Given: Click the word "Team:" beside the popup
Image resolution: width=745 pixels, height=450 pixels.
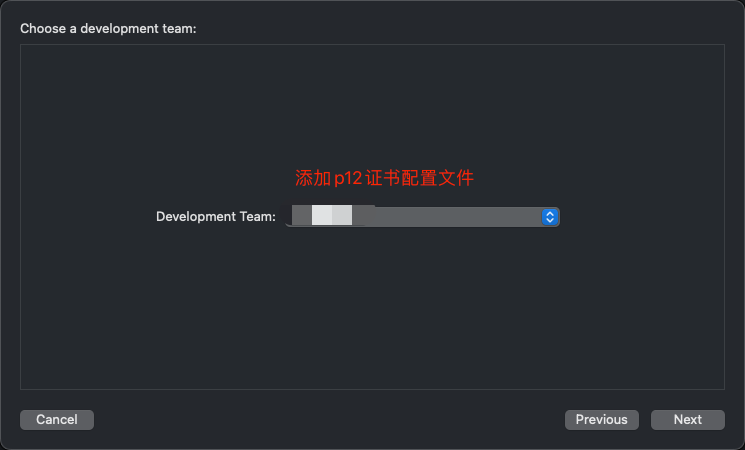Looking at the screenshot, I should [x=258, y=217].
